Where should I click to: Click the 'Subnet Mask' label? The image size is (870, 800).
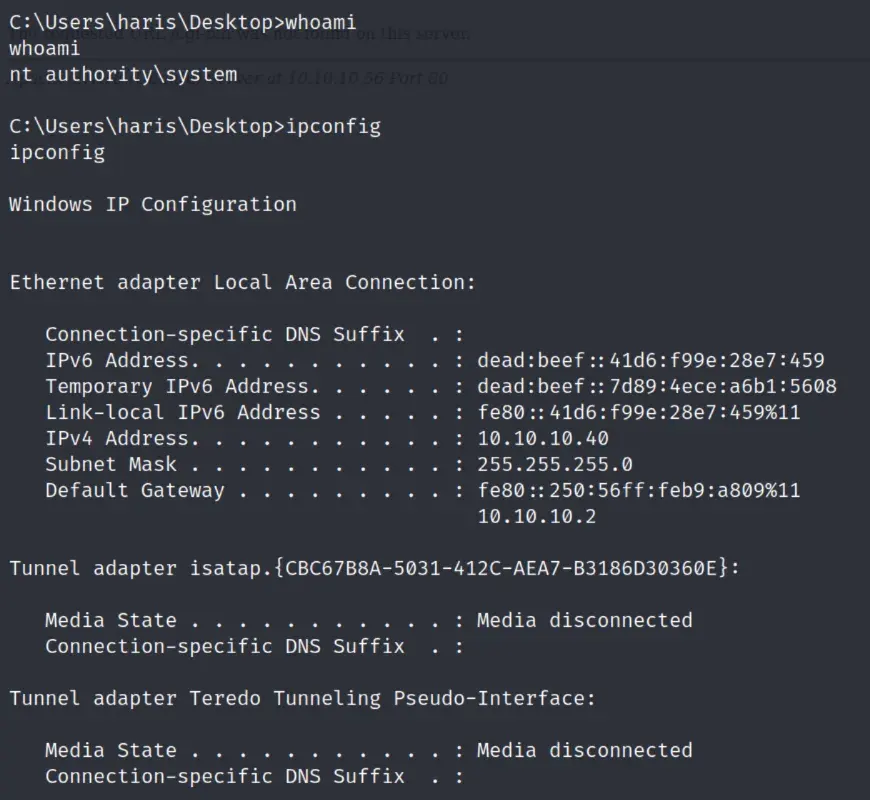tap(110, 464)
